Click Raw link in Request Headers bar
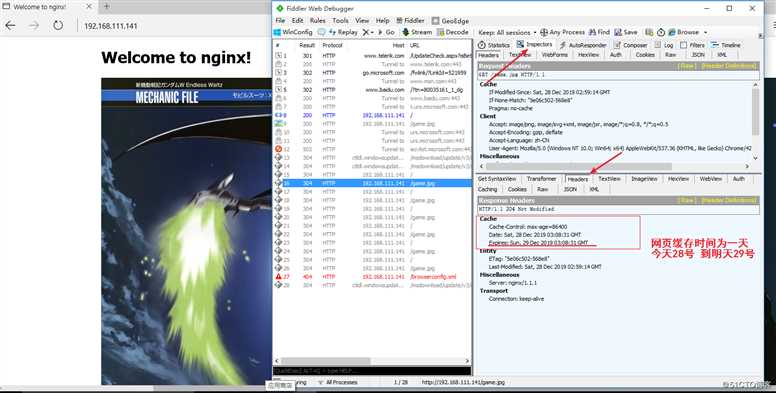 (686, 66)
